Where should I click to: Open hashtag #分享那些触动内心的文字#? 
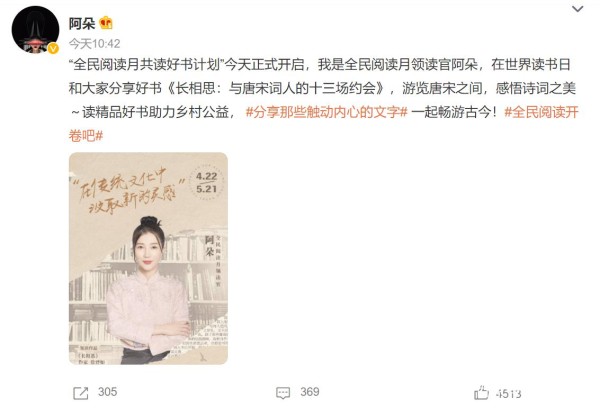(x=326, y=112)
